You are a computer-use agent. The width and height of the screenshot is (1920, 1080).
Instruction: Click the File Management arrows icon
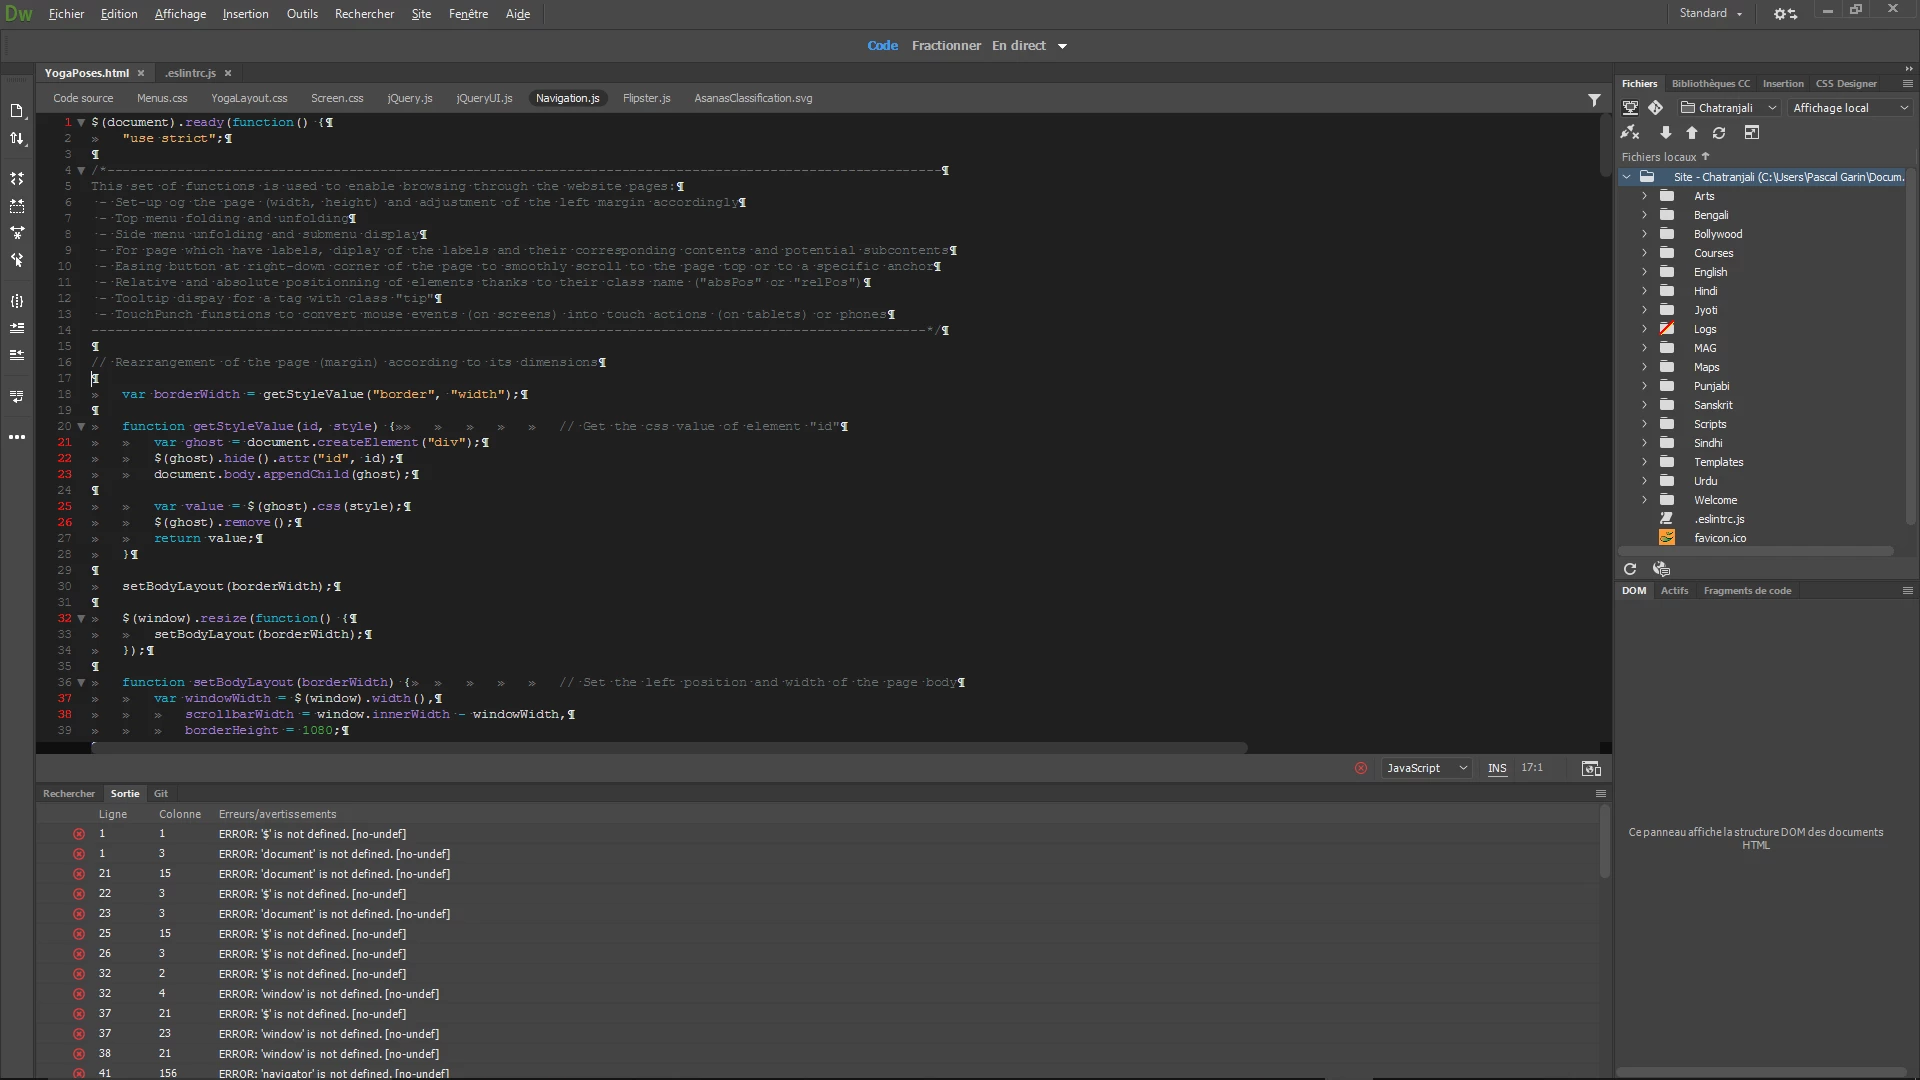pyautogui.click(x=17, y=139)
